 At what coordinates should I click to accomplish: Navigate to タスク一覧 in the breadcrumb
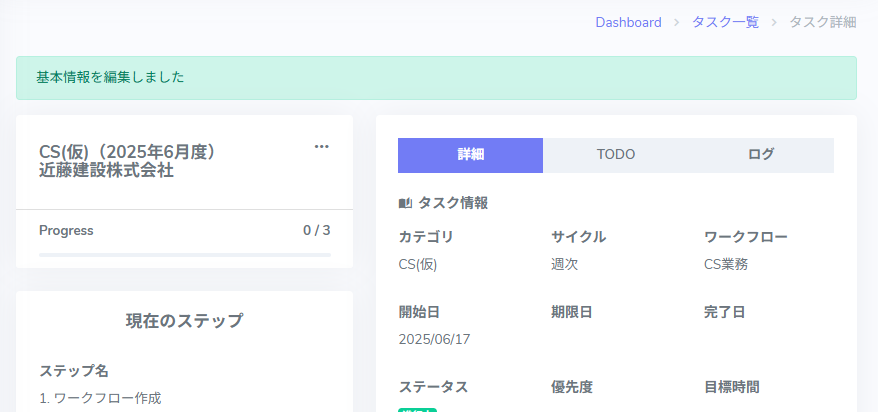[x=725, y=22]
